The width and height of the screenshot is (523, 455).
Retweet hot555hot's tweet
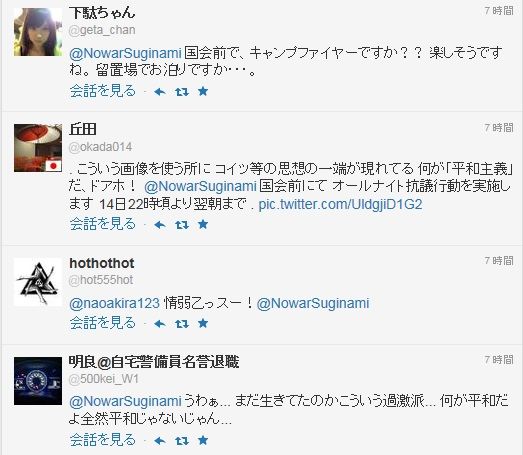click(182, 324)
